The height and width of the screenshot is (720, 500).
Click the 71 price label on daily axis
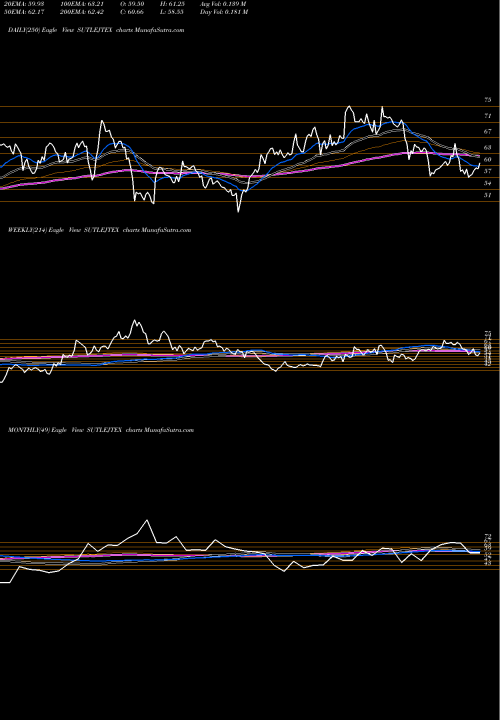(488, 116)
